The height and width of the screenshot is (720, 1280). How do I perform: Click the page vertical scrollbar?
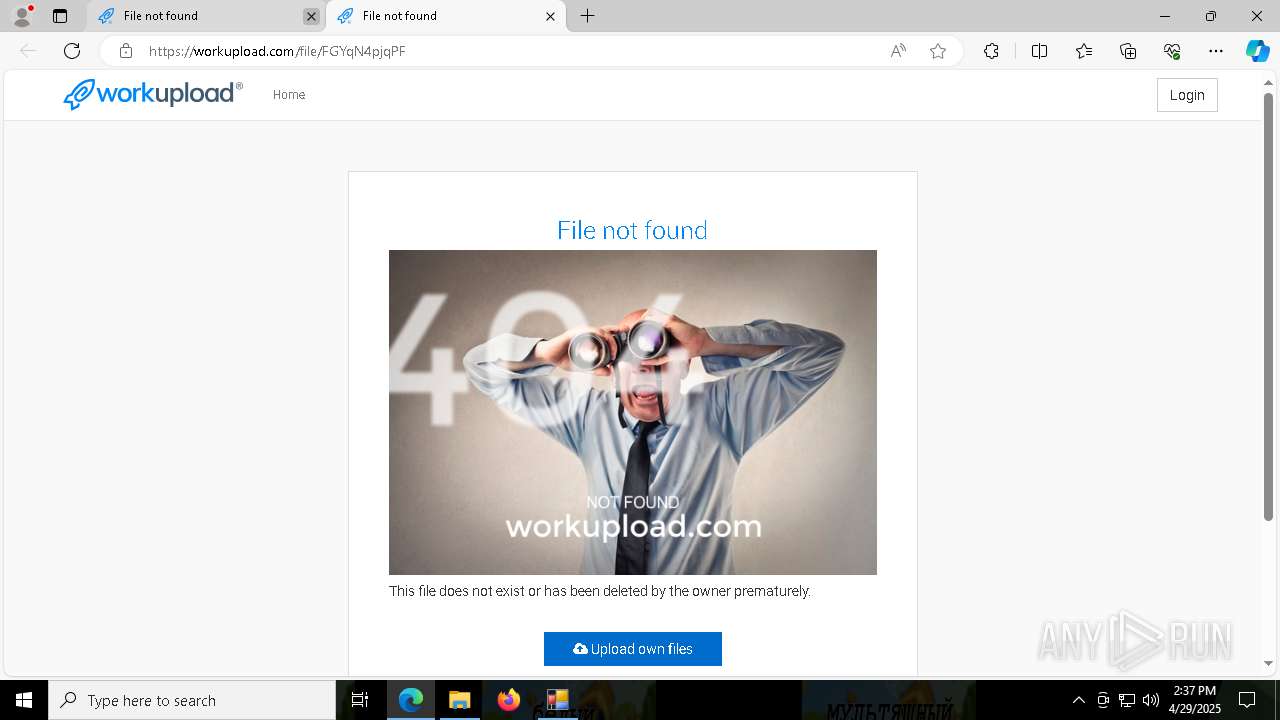[x=1269, y=306]
